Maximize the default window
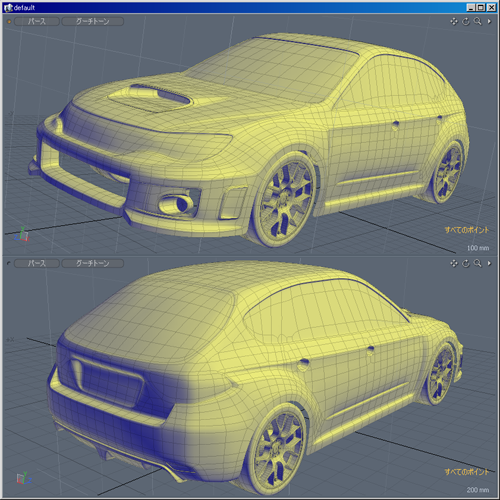Viewport: 500px width, 500px height. pyautogui.click(x=481, y=7)
